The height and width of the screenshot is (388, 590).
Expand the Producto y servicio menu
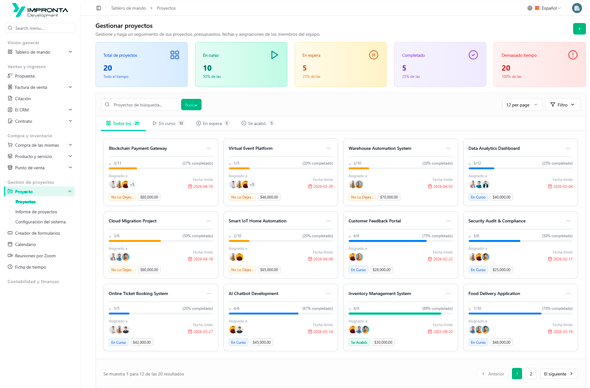40,156
